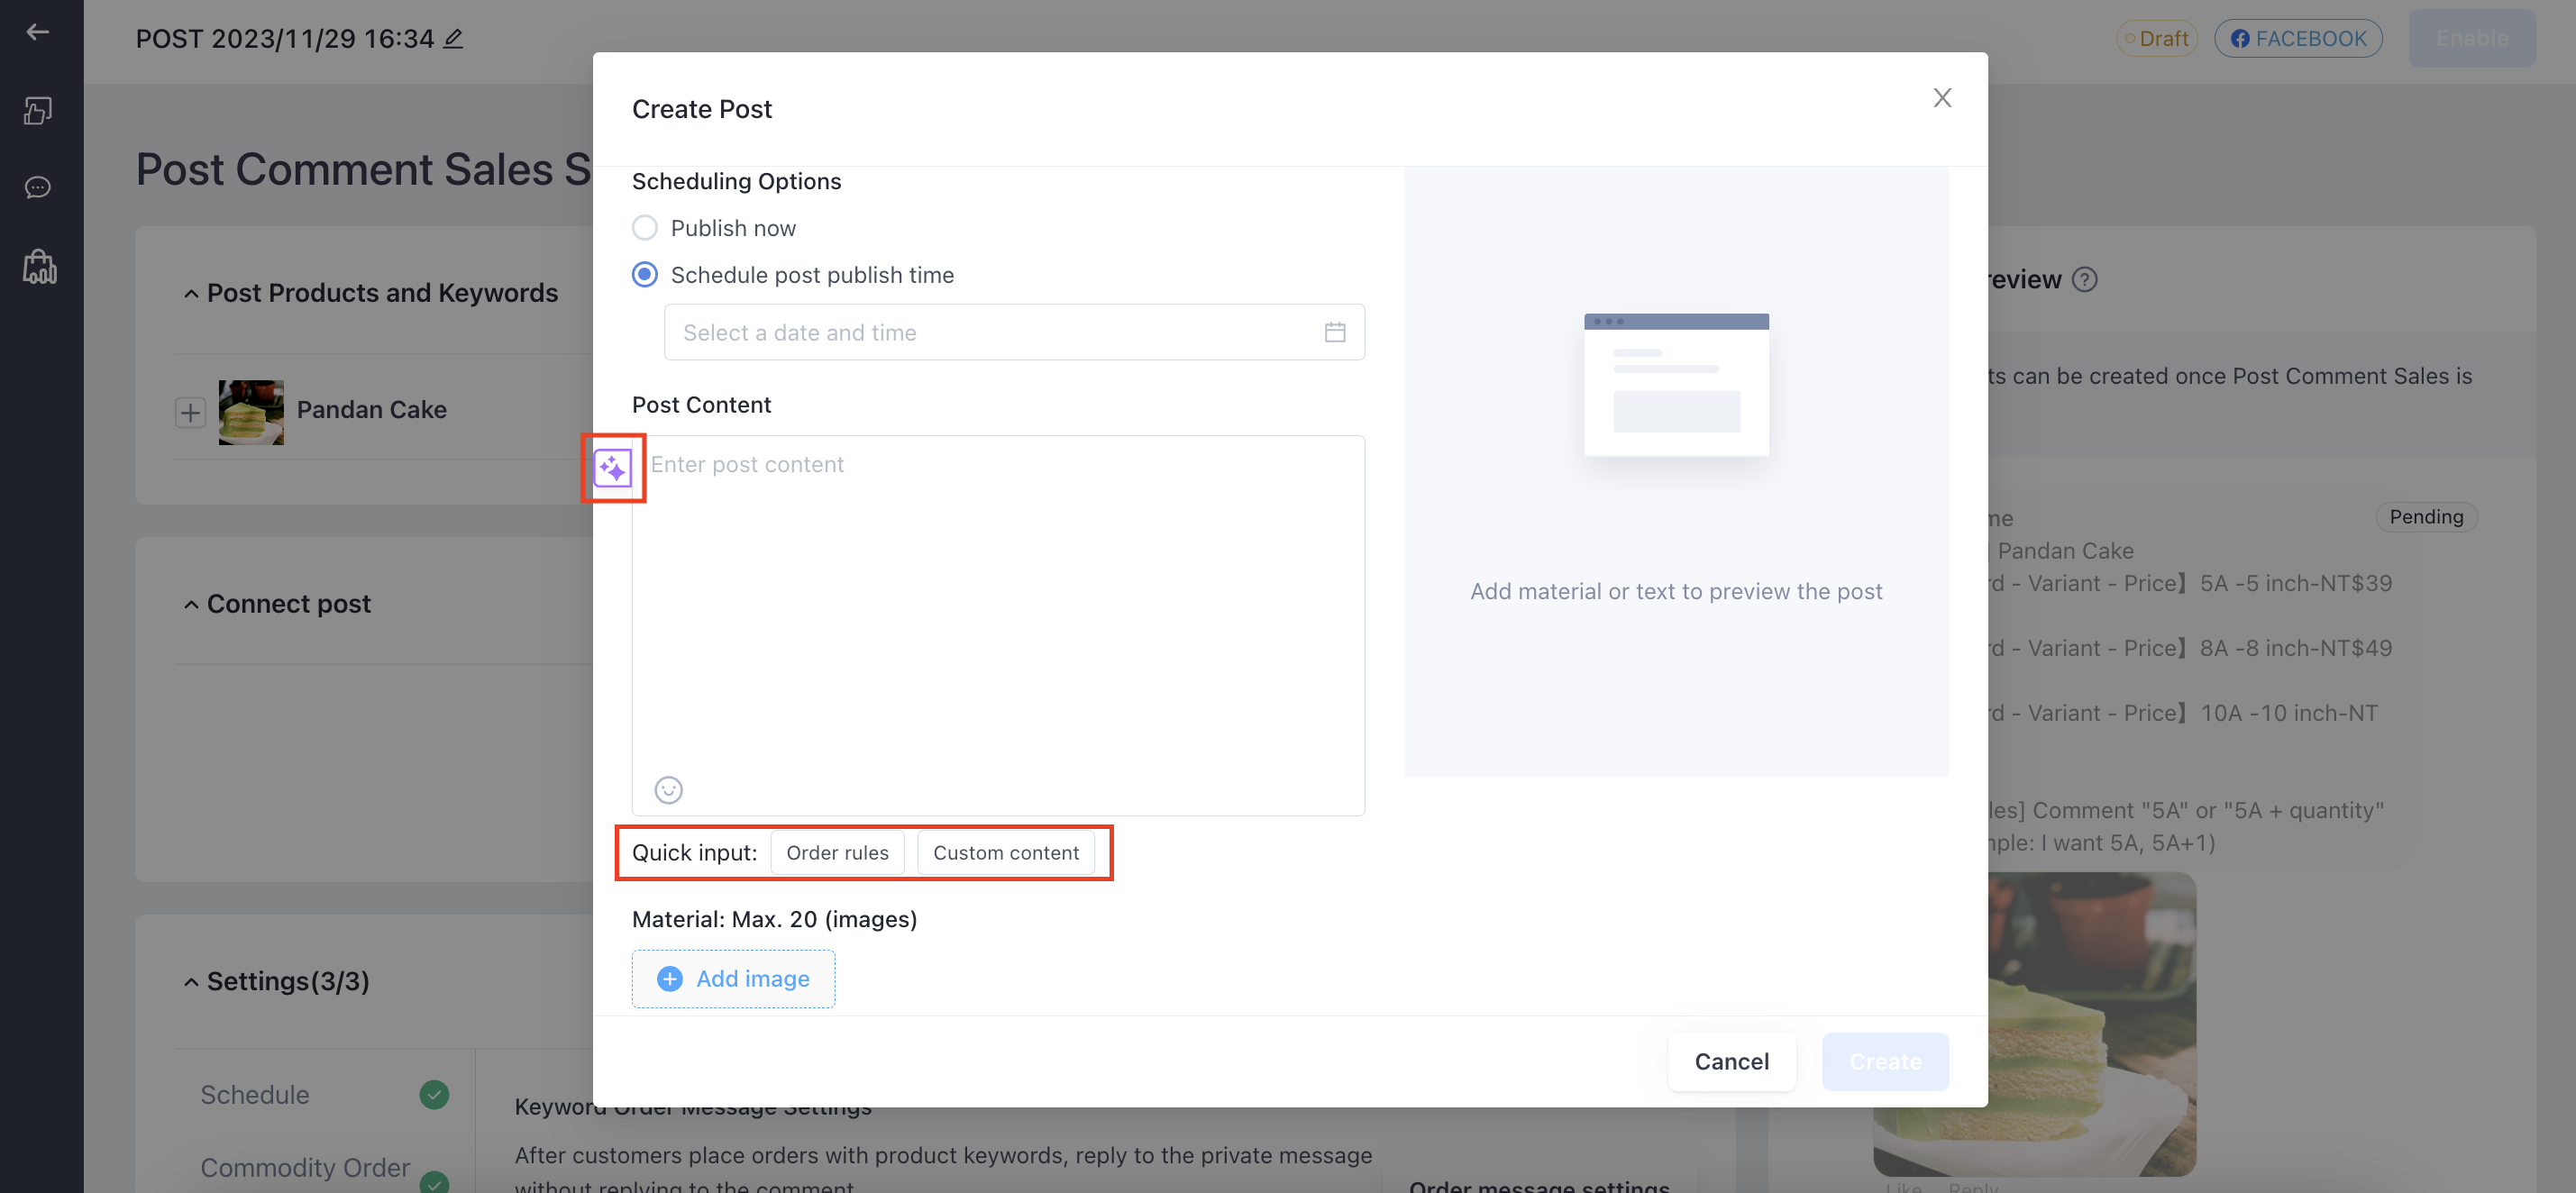Open the emoji picker in post content
2576x1193 pixels.
pos(668,790)
